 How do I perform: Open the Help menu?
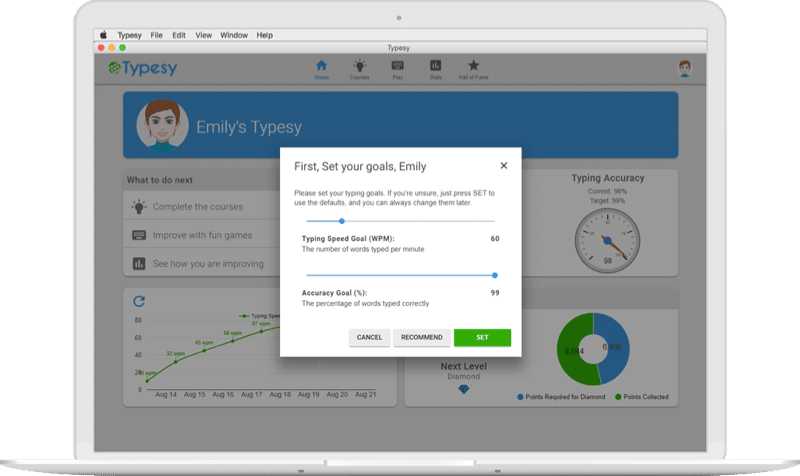pos(264,35)
